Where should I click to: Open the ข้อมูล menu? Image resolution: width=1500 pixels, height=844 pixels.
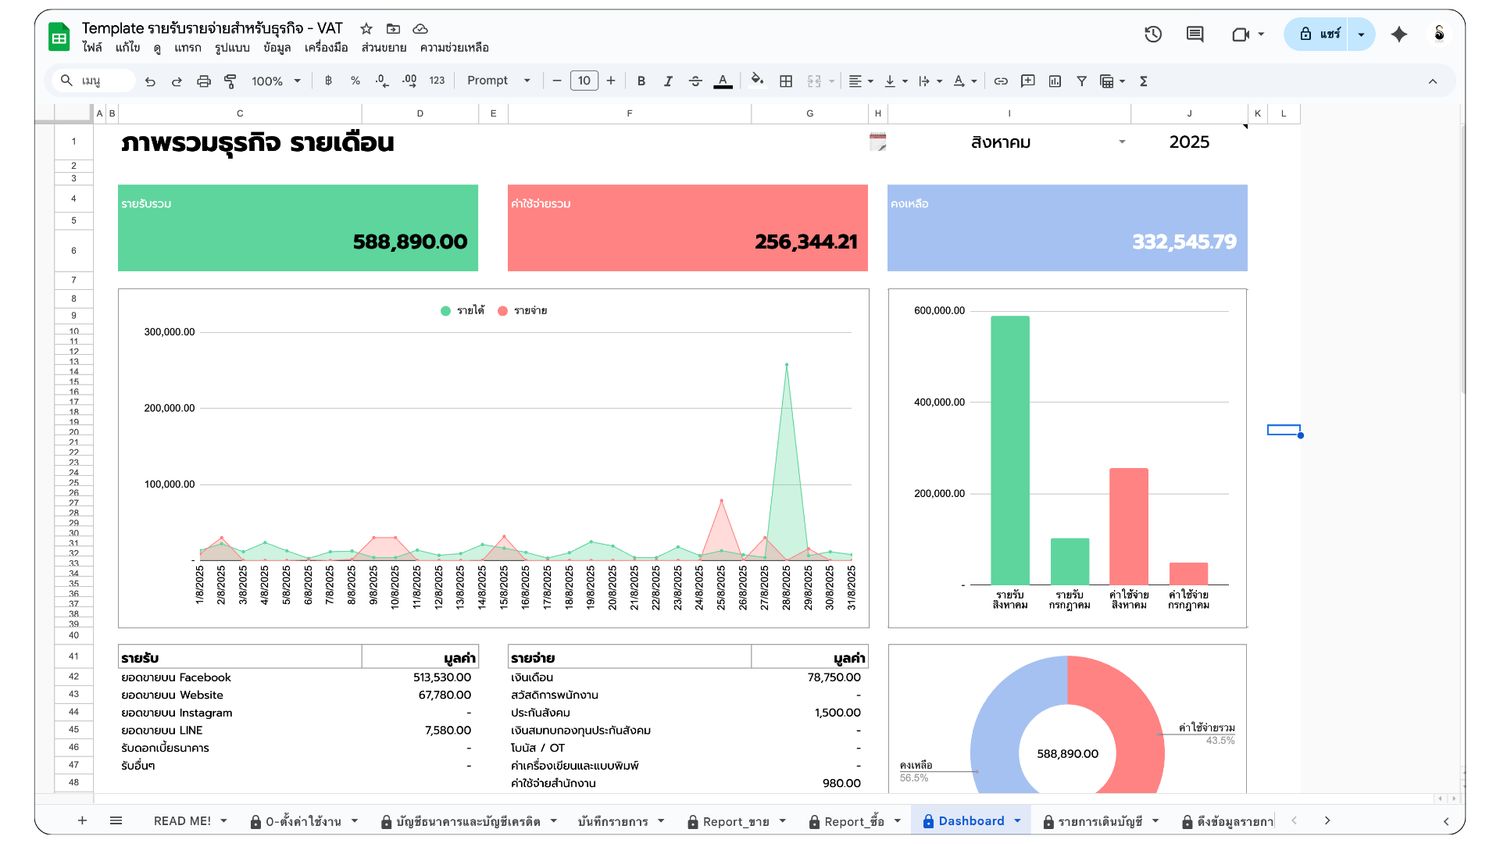tap(277, 48)
